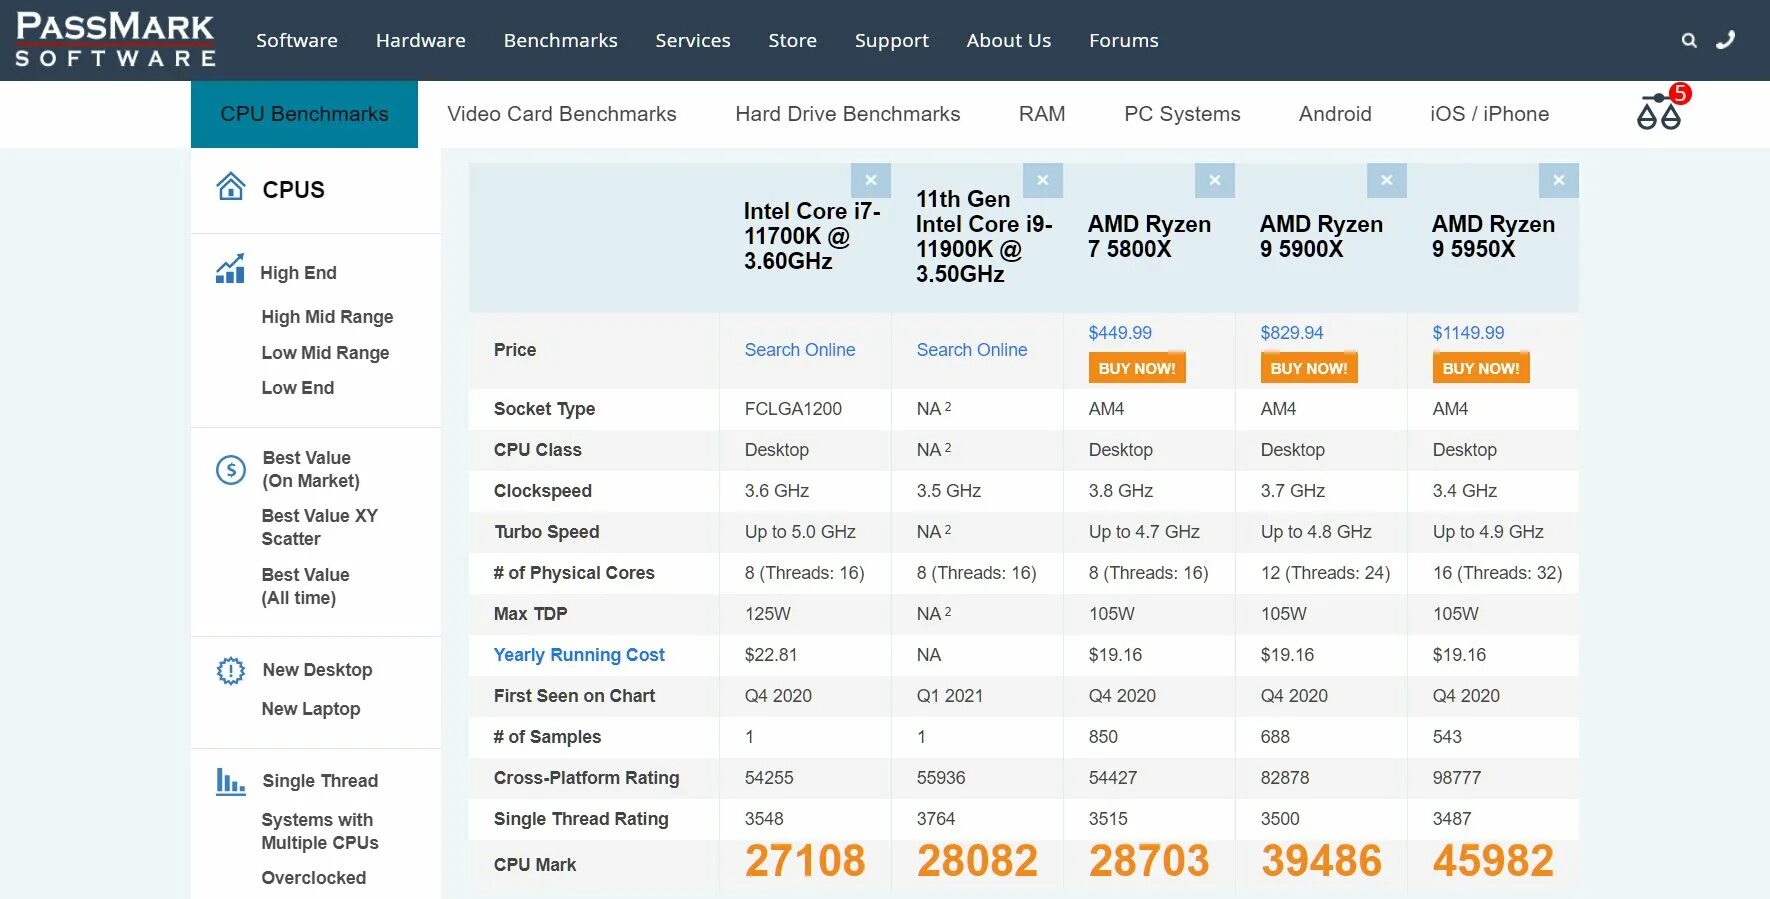
Task: Open the Services menu
Action: point(693,40)
